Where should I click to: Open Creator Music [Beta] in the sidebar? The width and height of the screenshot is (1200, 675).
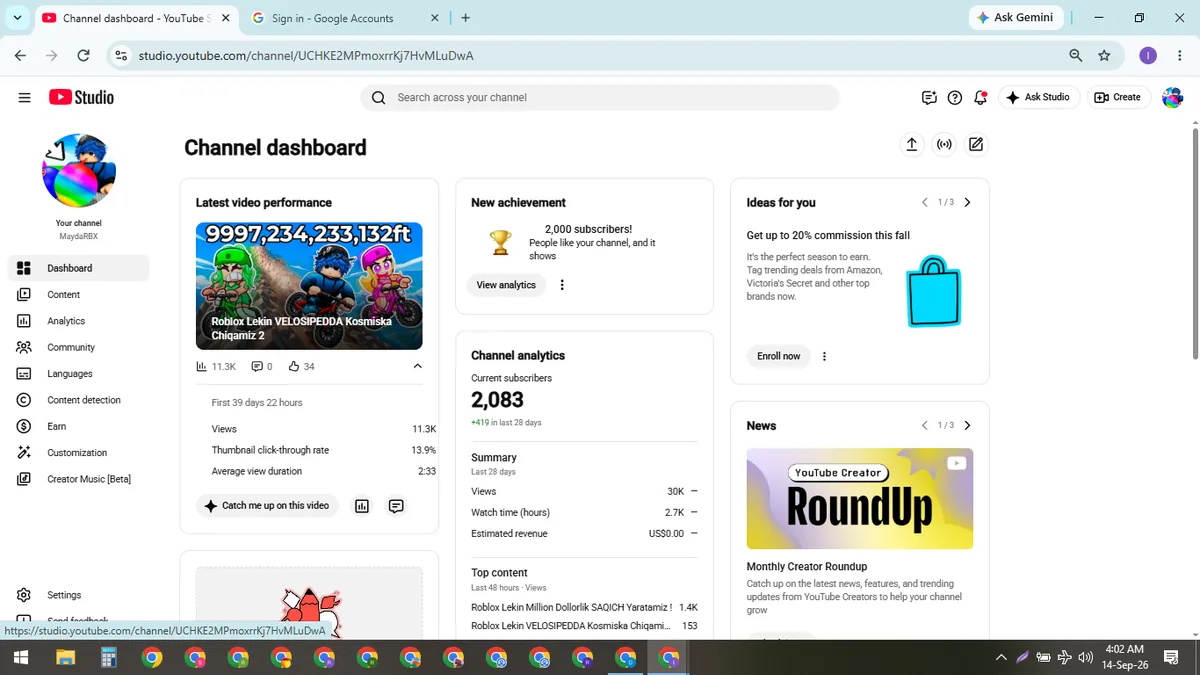click(79, 479)
